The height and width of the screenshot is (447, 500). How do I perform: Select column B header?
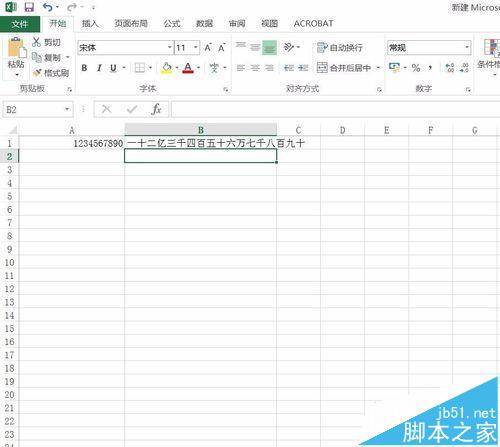[x=201, y=130]
